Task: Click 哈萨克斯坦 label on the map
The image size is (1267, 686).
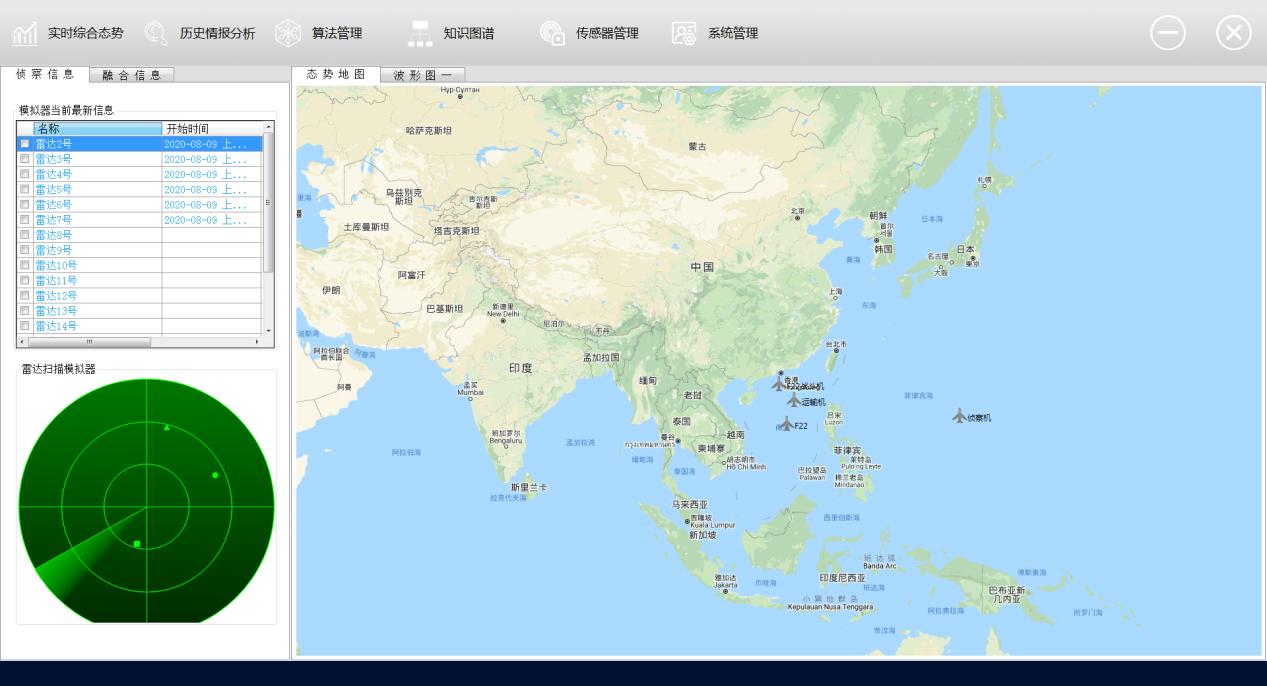Action: (428, 130)
